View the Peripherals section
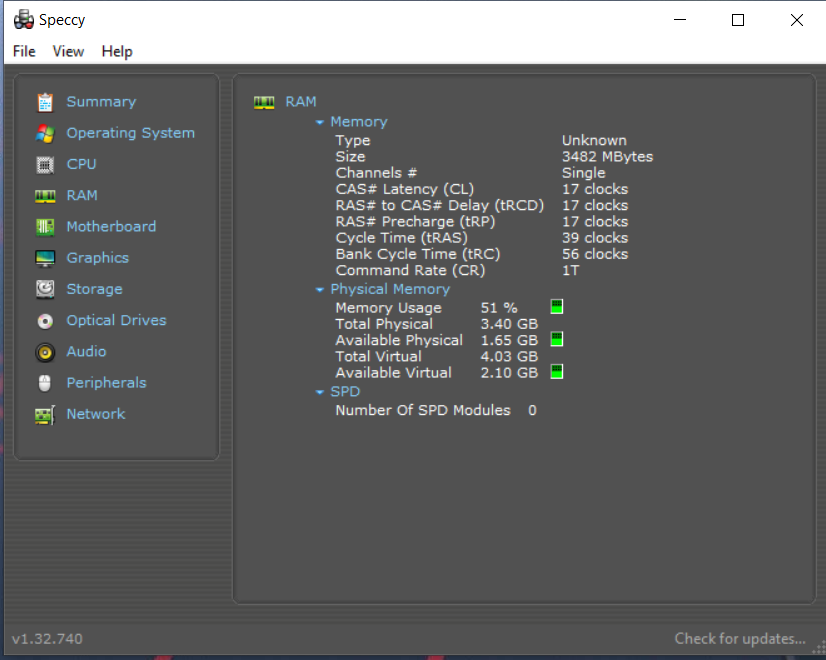The width and height of the screenshot is (826, 660). coord(106,382)
